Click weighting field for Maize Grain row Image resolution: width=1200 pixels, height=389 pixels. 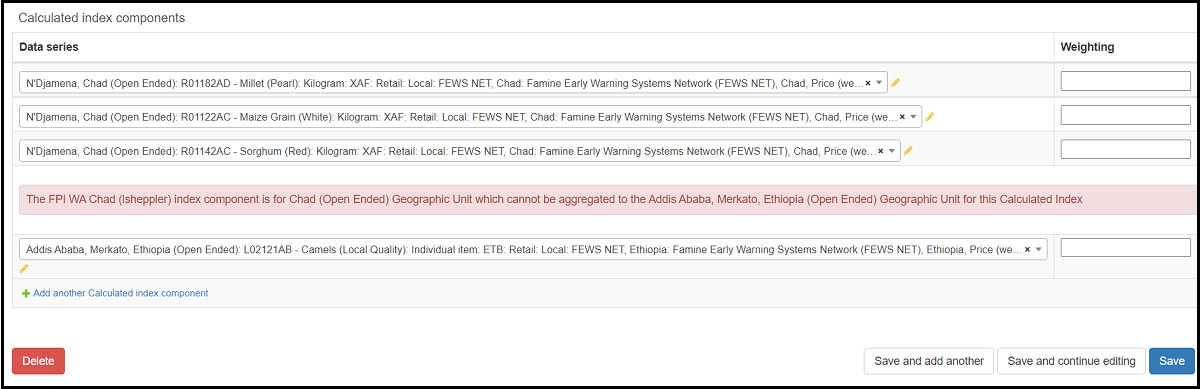(x=1126, y=116)
